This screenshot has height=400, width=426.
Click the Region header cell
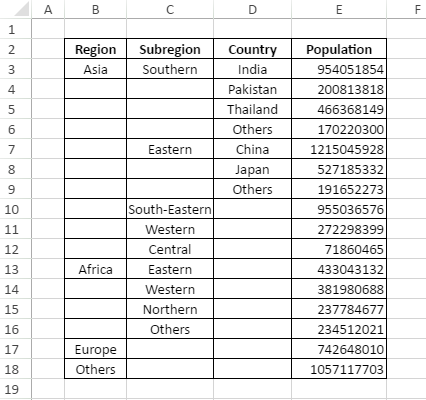click(x=96, y=49)
